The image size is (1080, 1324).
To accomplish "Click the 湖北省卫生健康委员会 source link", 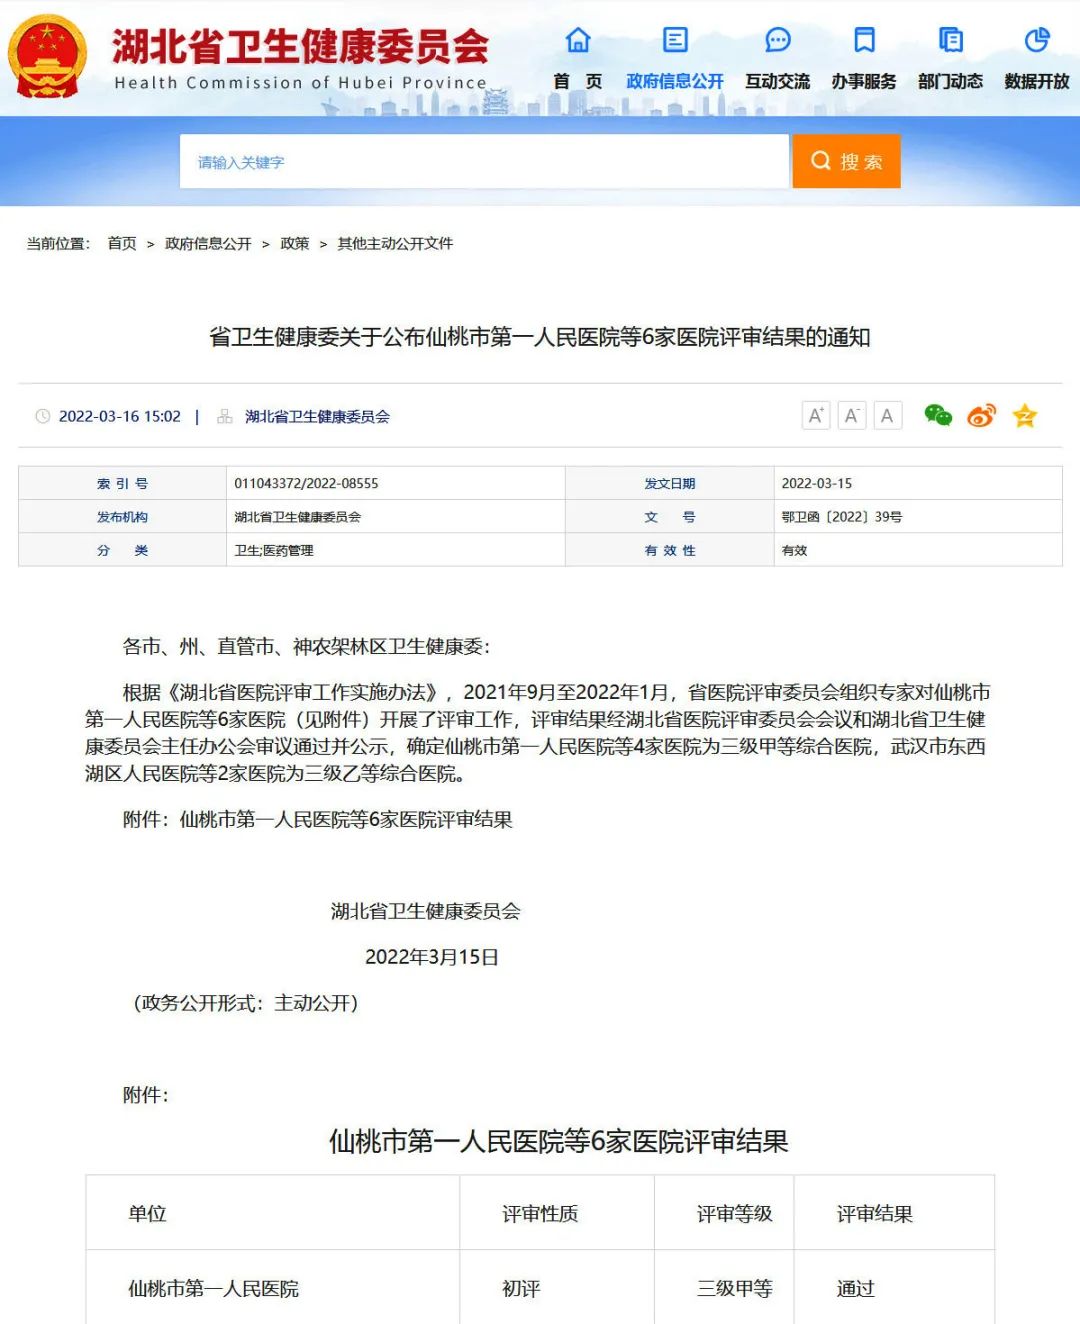I will 317,416.
